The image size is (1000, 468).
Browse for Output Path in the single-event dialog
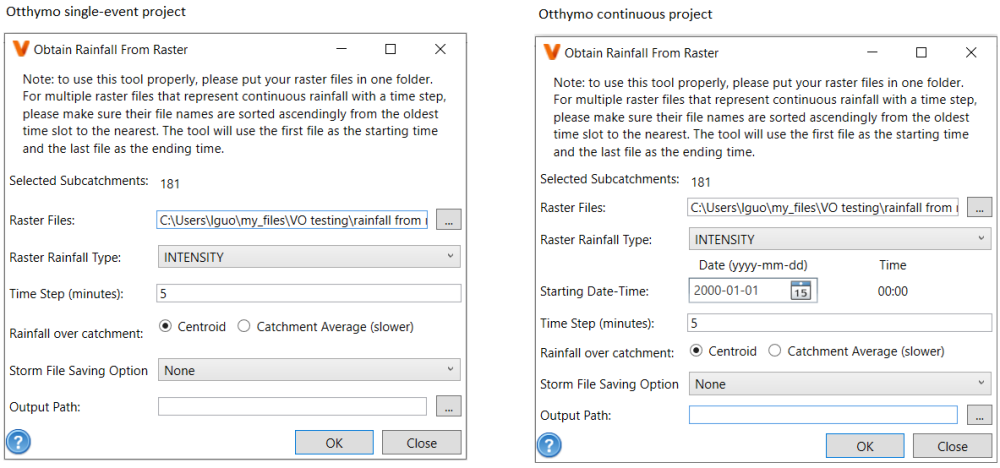pos(449,406)
